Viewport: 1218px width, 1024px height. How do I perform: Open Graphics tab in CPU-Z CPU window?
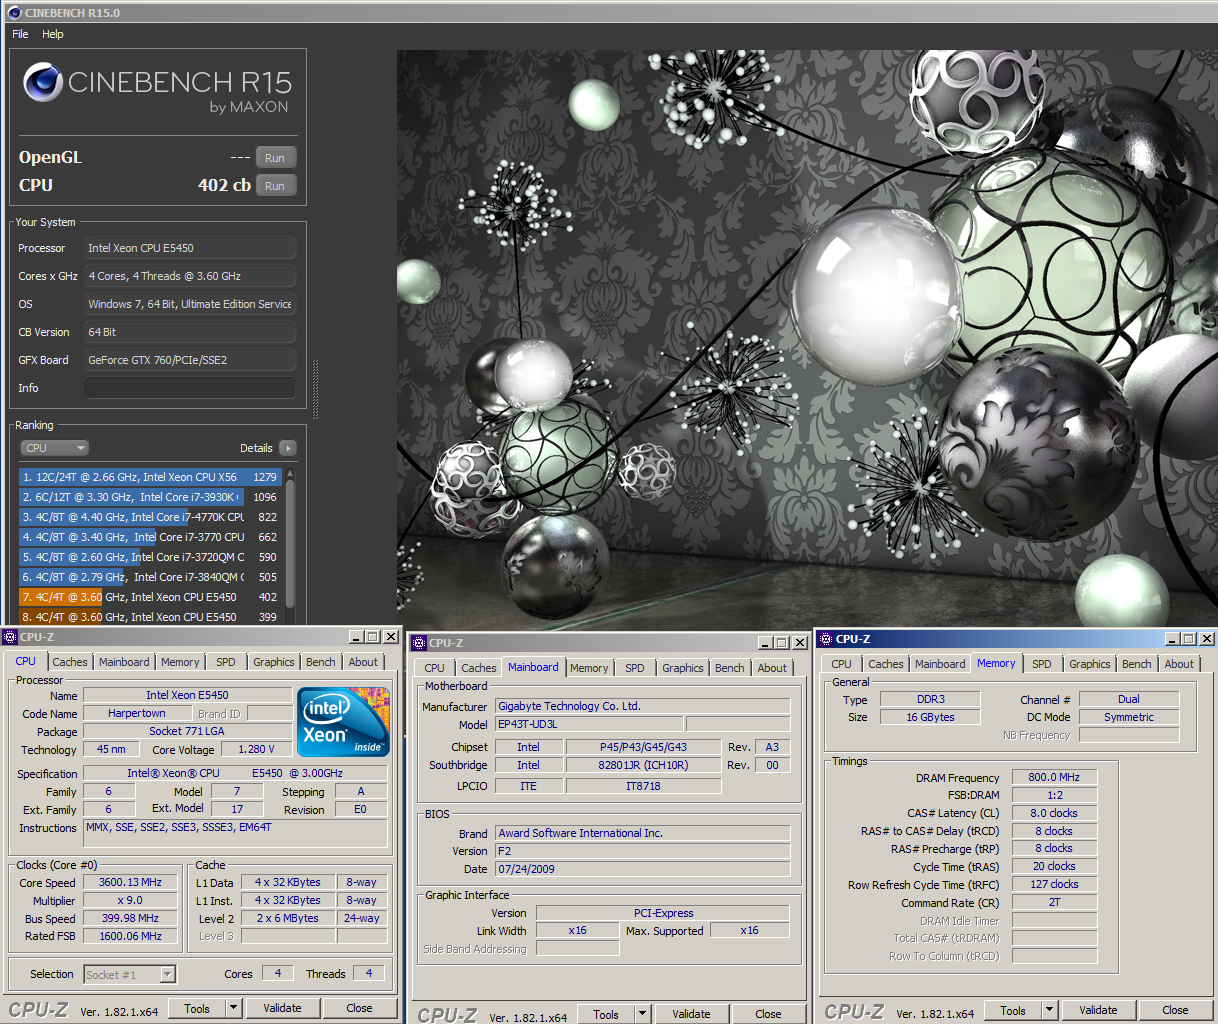(274, 662)
